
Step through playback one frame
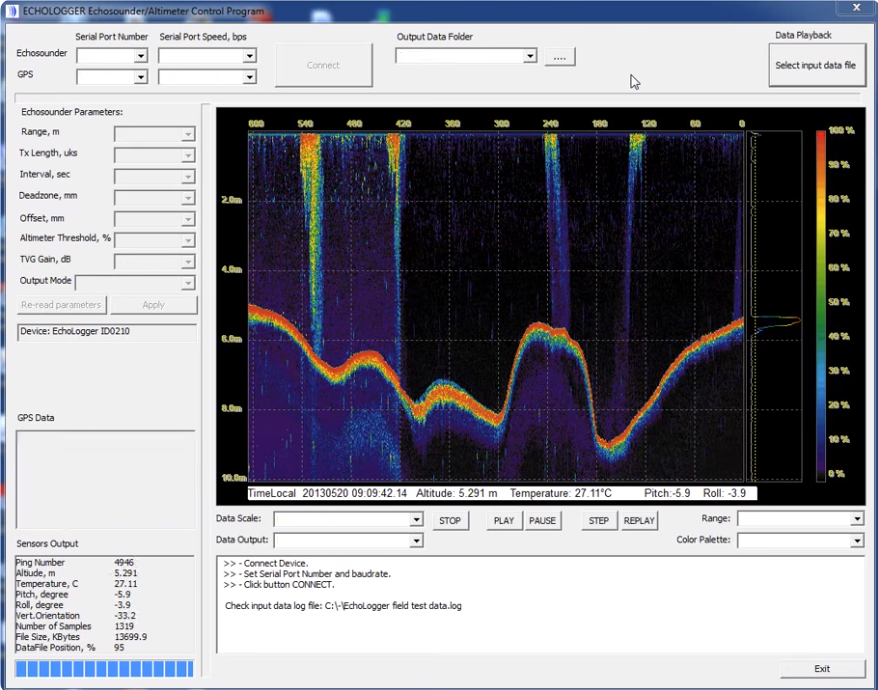598,520
